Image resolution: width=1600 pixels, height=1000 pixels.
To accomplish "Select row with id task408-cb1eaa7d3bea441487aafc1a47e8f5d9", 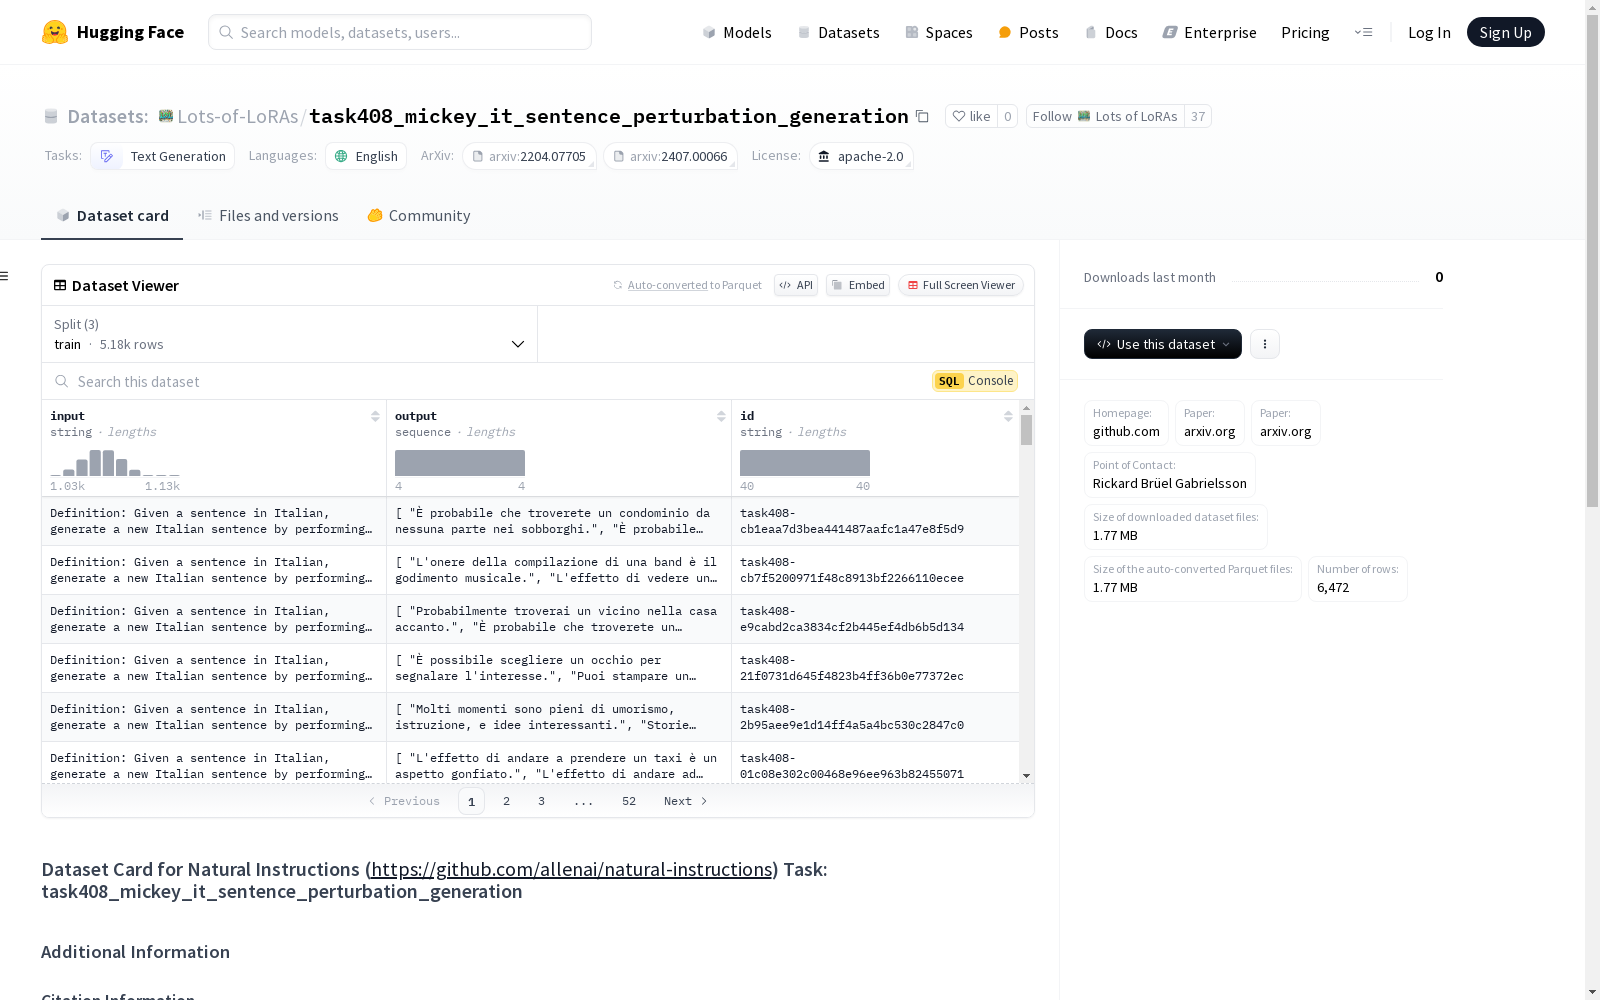I will (x=530, y=521).
